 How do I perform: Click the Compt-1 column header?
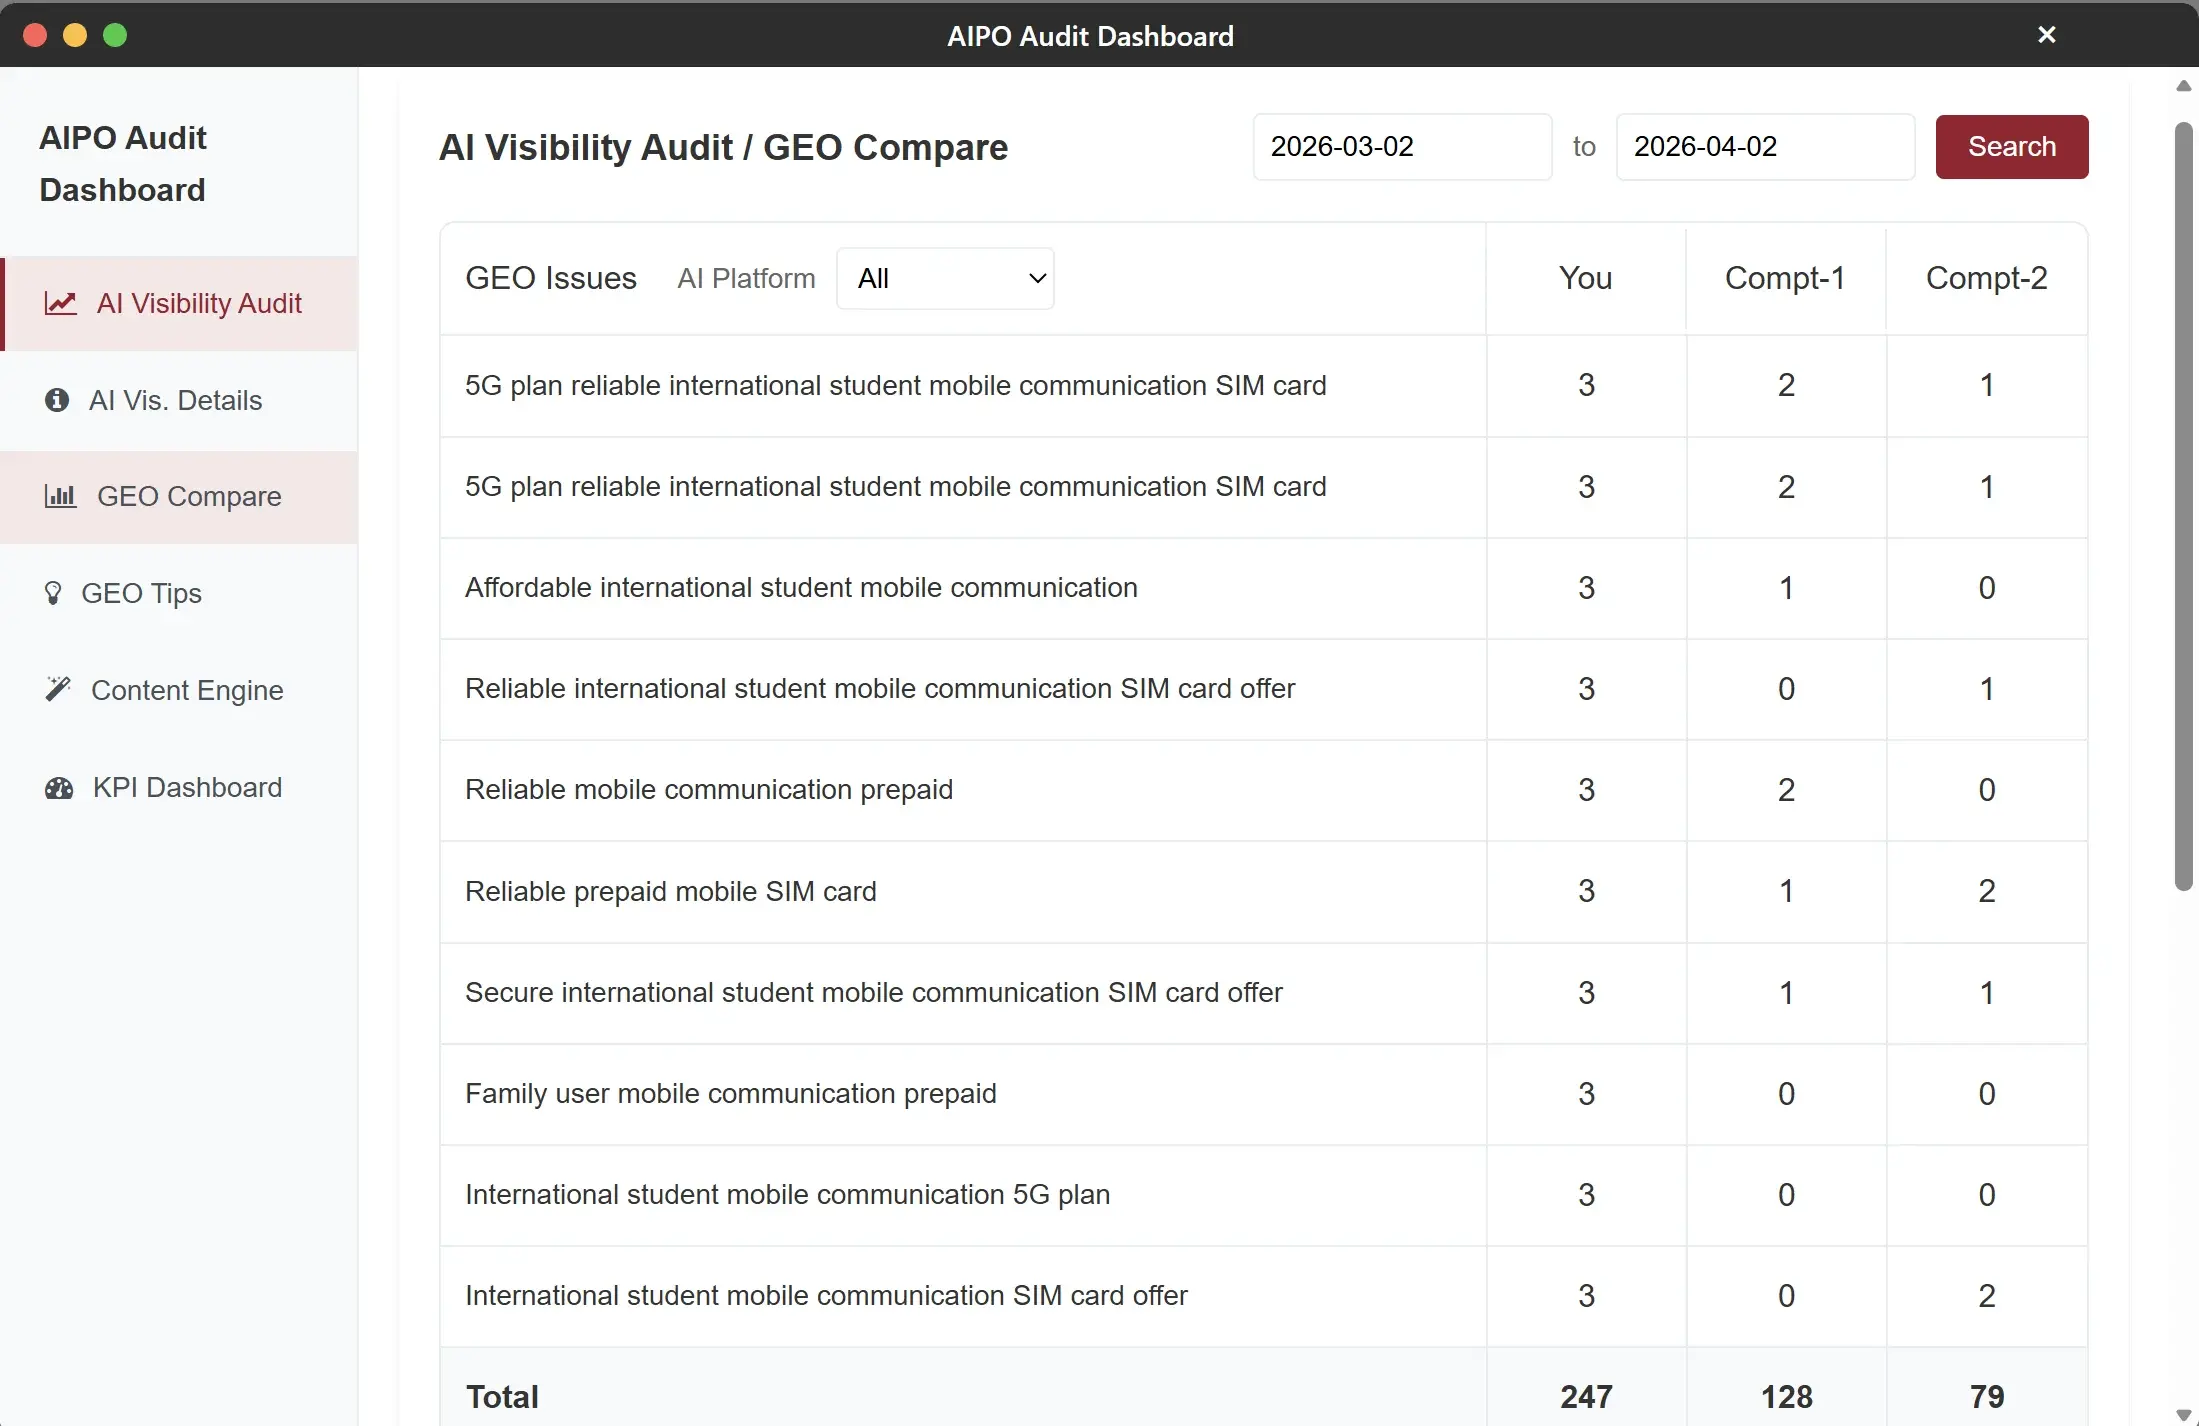tap(1784, 278)
